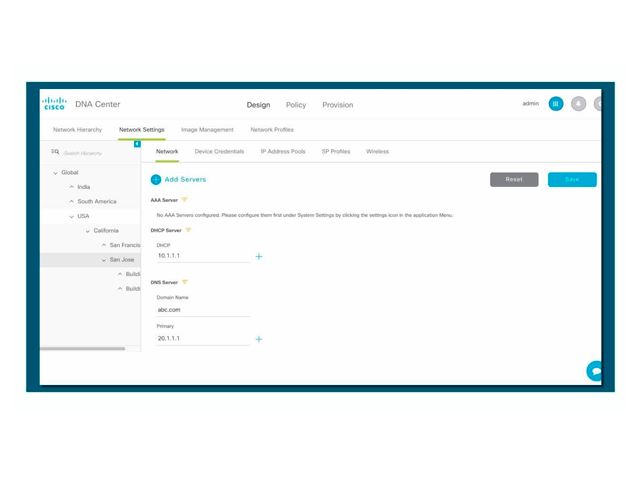Collapse the USA tree node

pyautogui.click(x=72, y=217)
